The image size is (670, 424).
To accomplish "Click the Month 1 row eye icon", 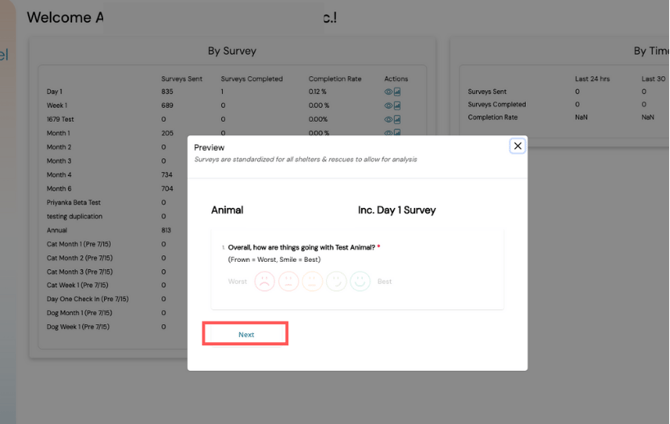I will (389, 133).
